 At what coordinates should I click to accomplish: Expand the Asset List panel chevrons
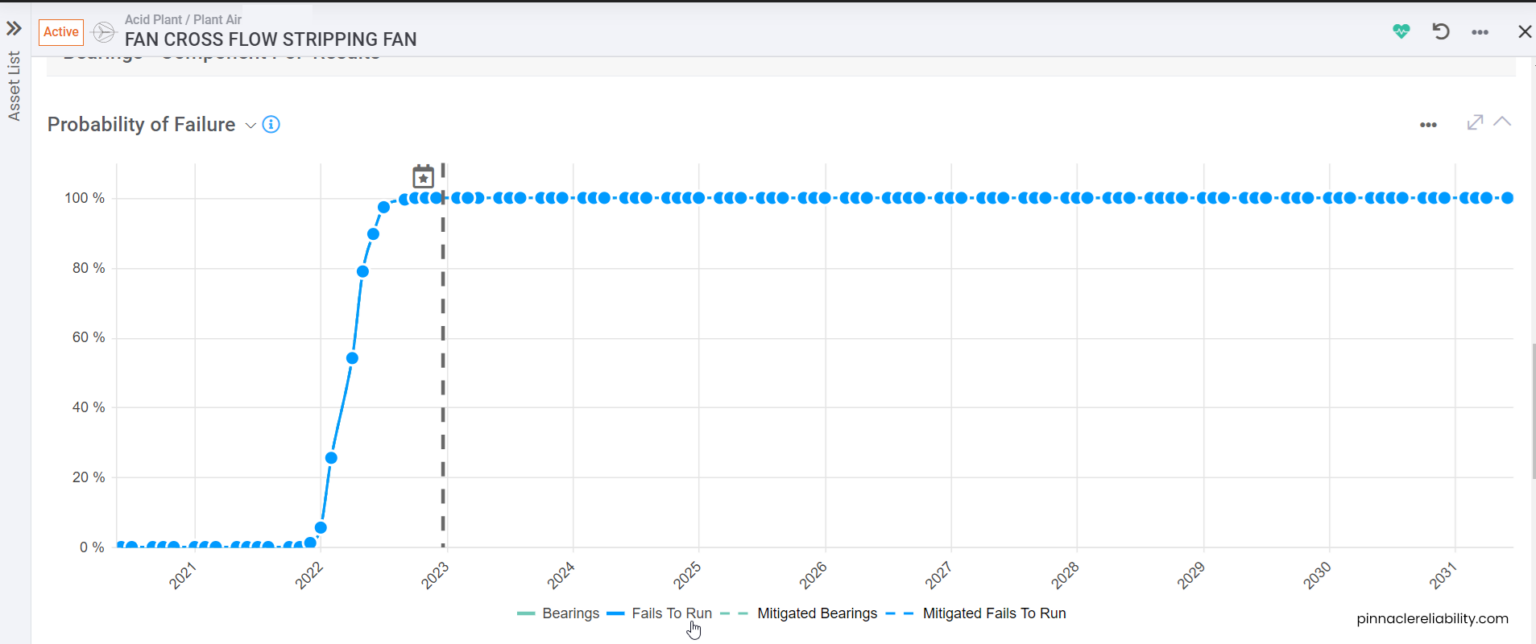click(x=14, y=28)
